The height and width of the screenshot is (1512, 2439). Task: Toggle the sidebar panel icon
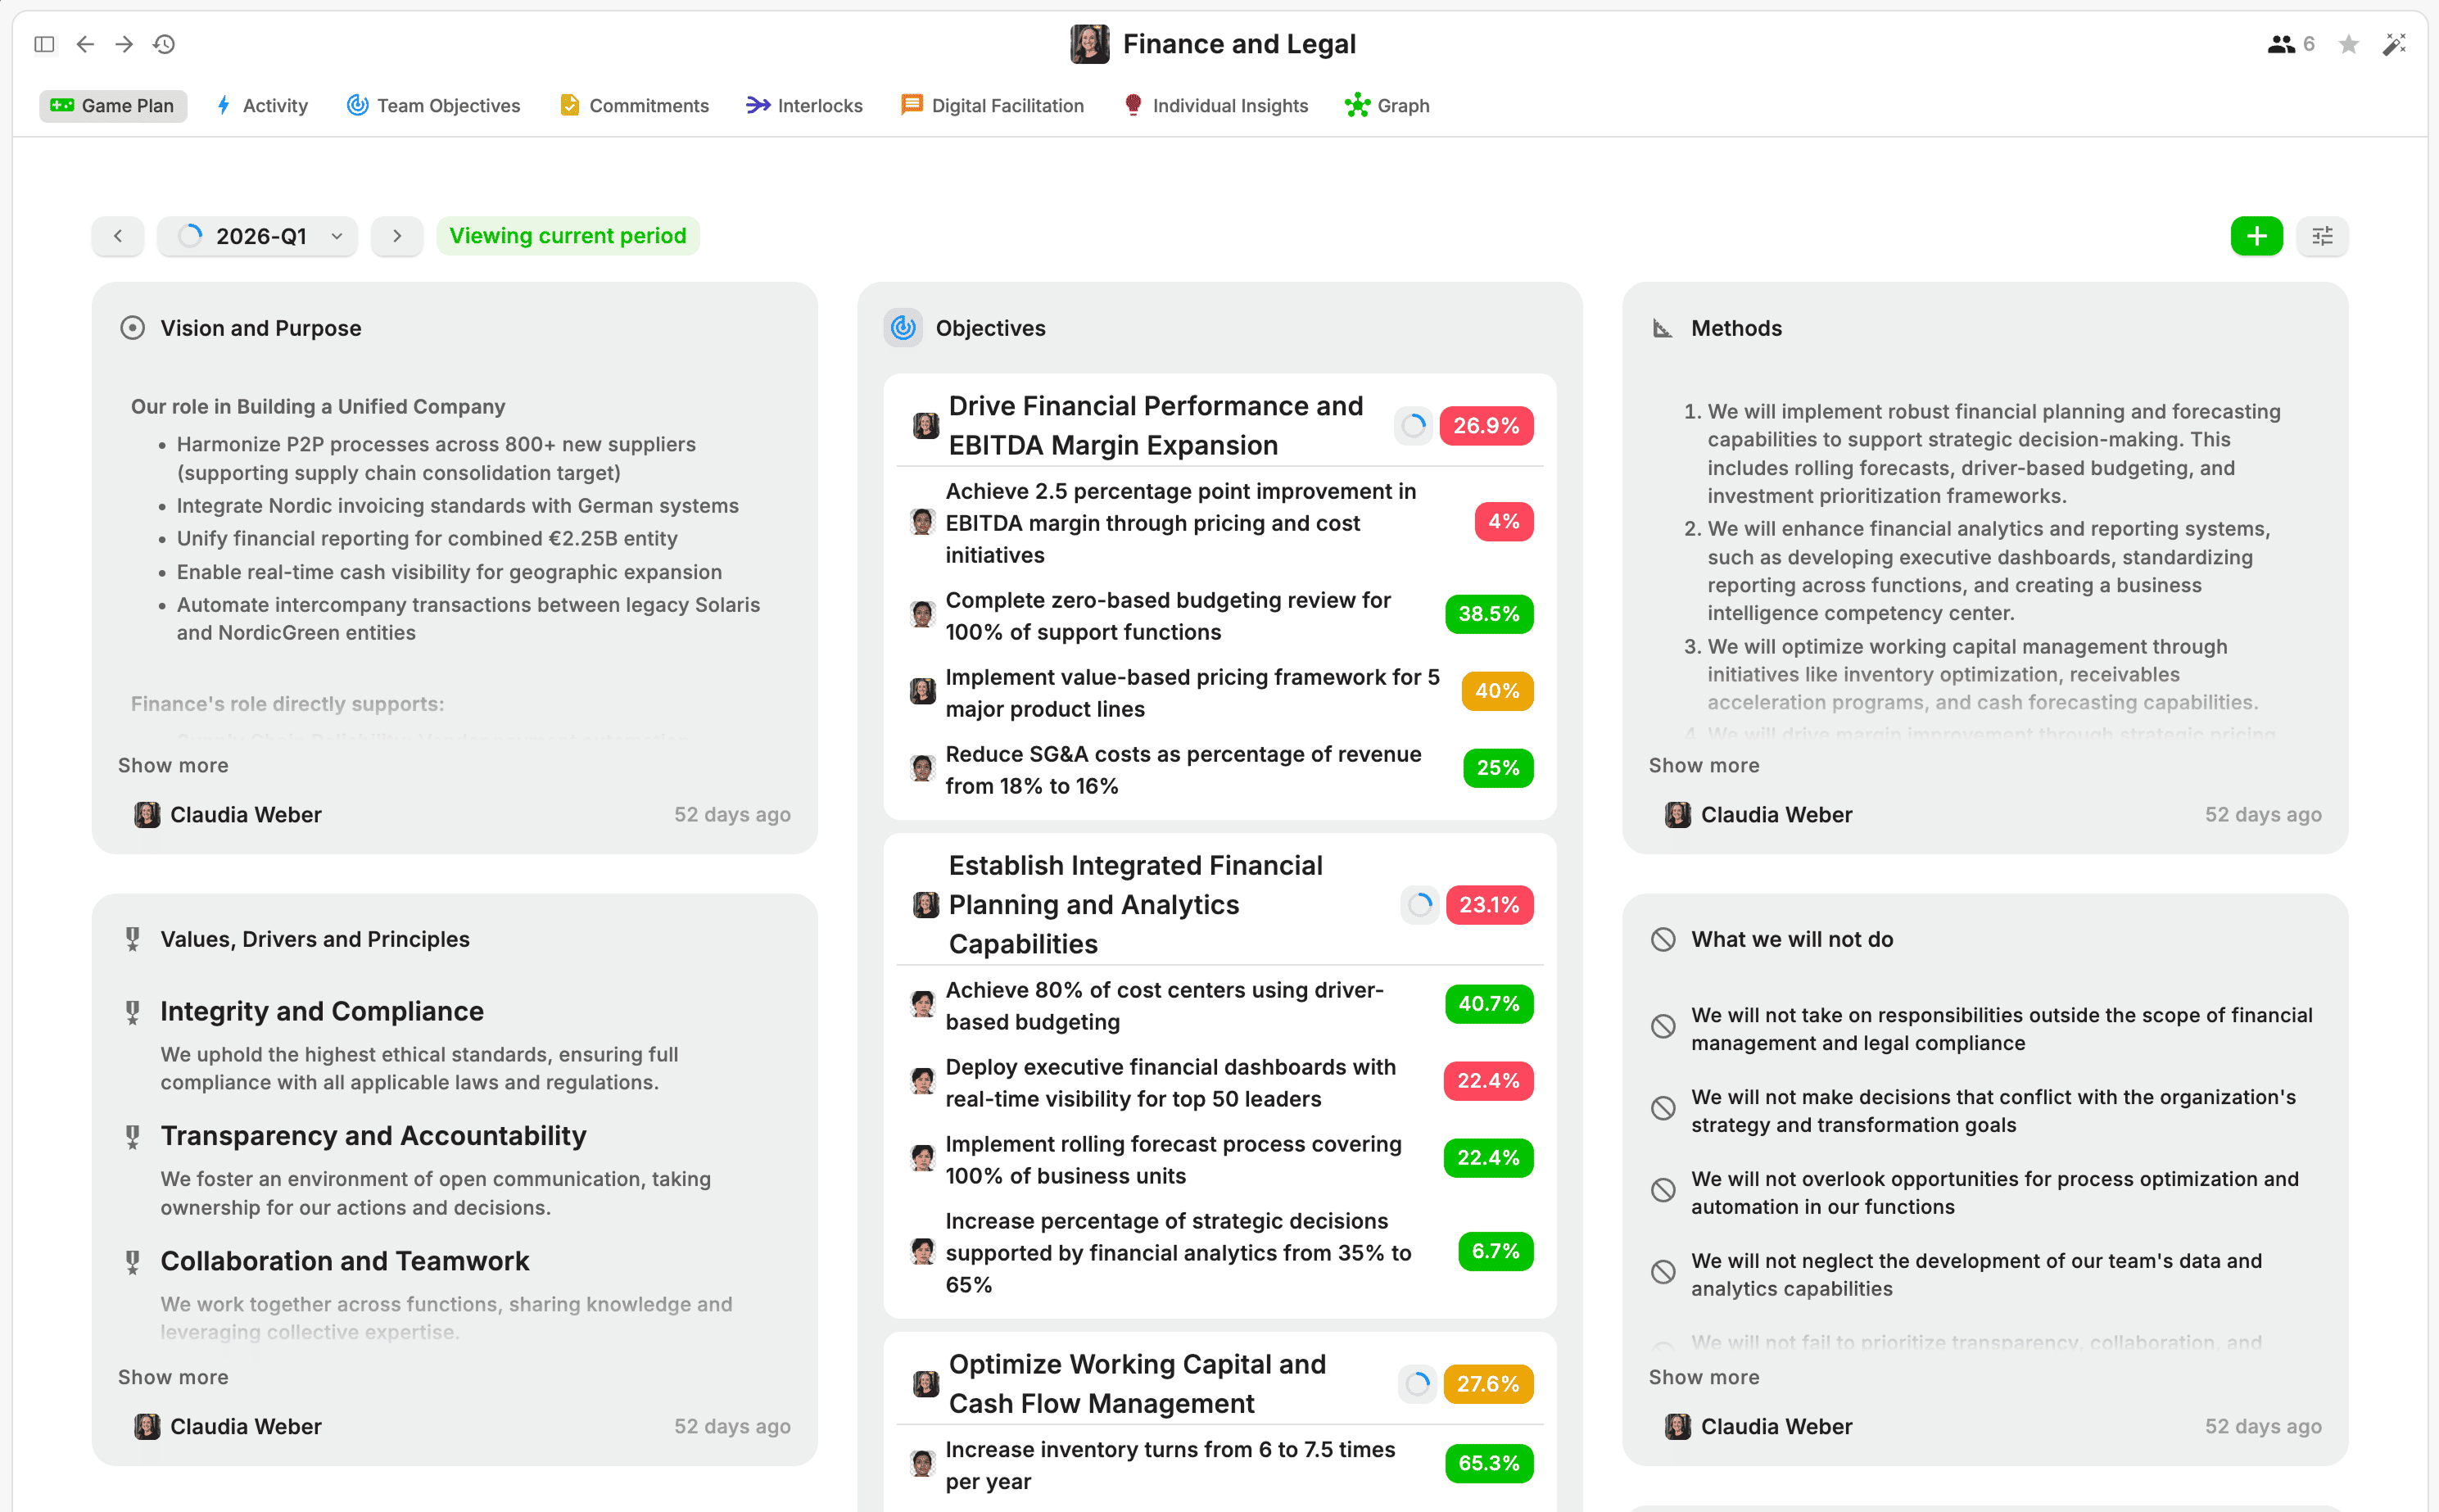click(44, 44)
